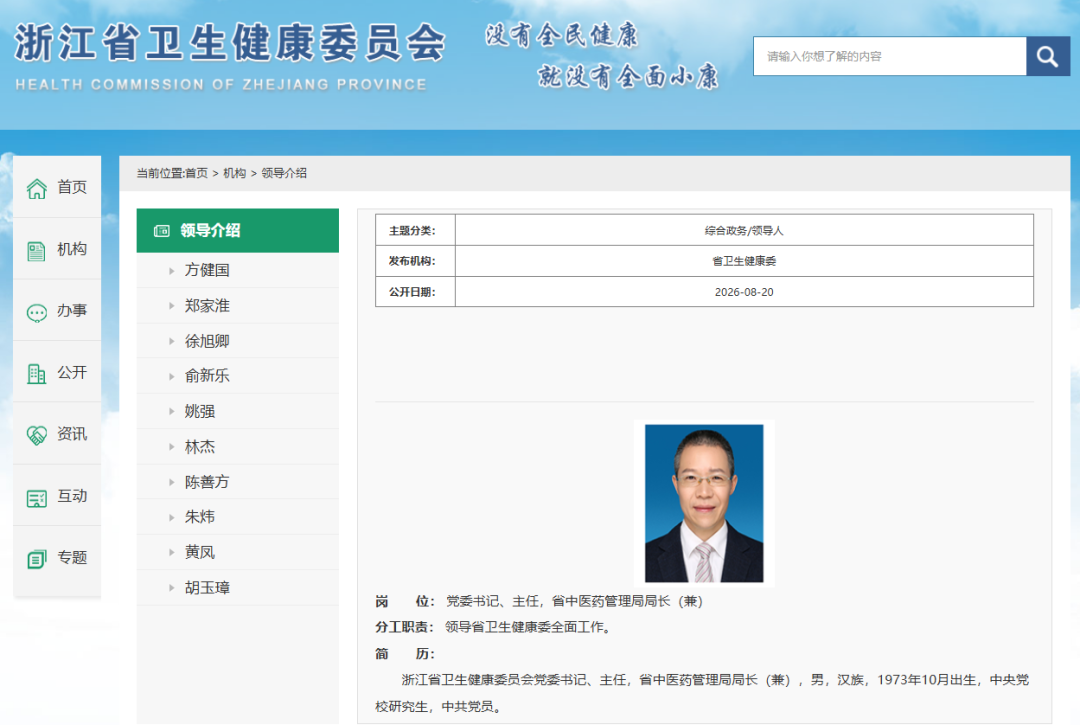Expand the arrow next to 郑家淮

(x=172, y=306)
